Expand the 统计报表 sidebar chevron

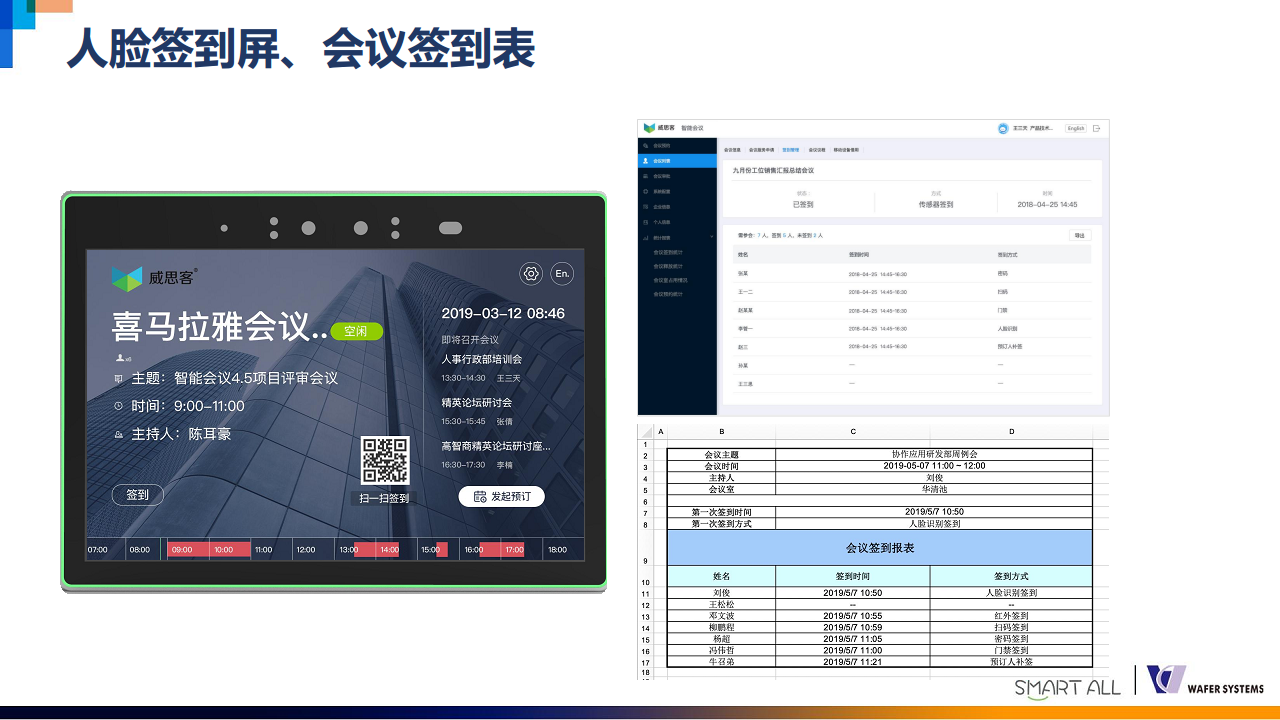[x=711, y=238]
